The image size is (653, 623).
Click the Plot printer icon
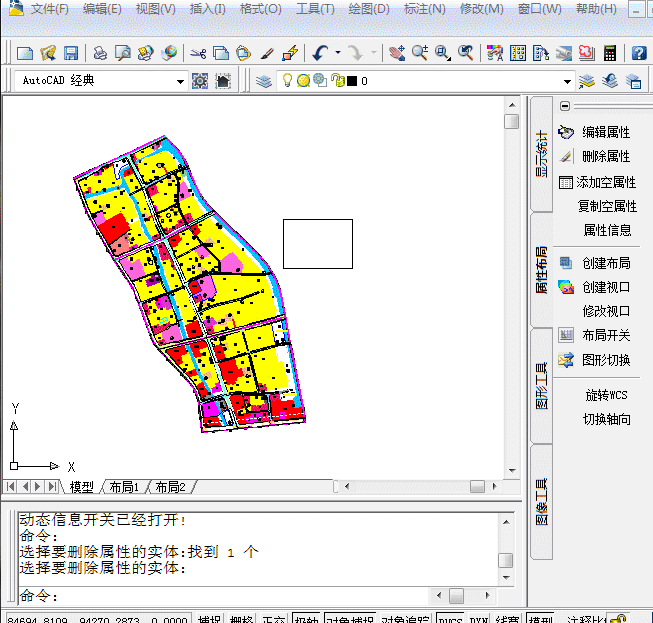(100, 53)
